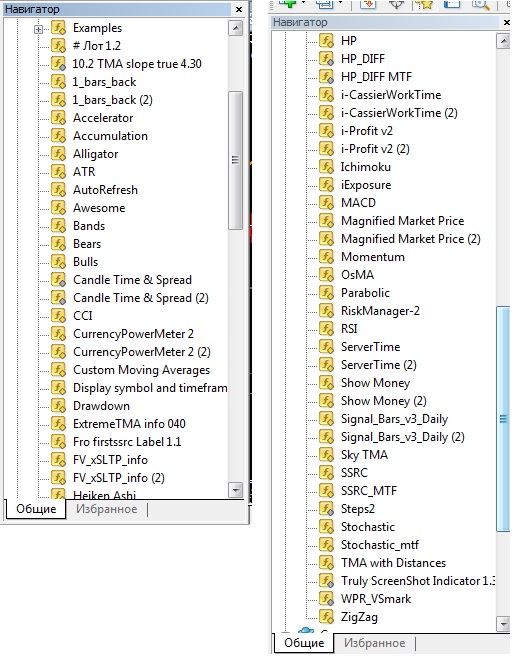
Task: Click the left navigator scrollbar thumb
Action: 236,160
